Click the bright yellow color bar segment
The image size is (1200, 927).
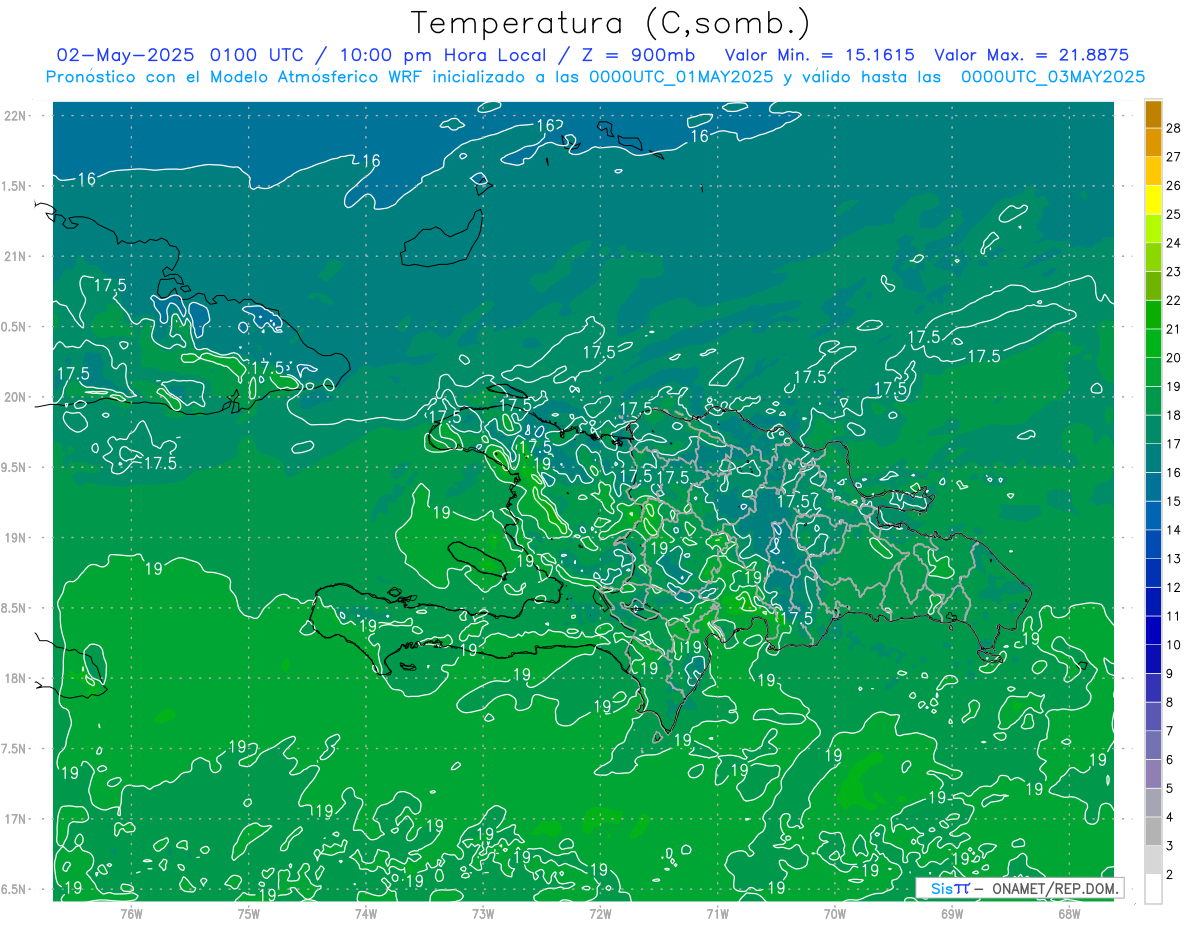[1154, 199]
